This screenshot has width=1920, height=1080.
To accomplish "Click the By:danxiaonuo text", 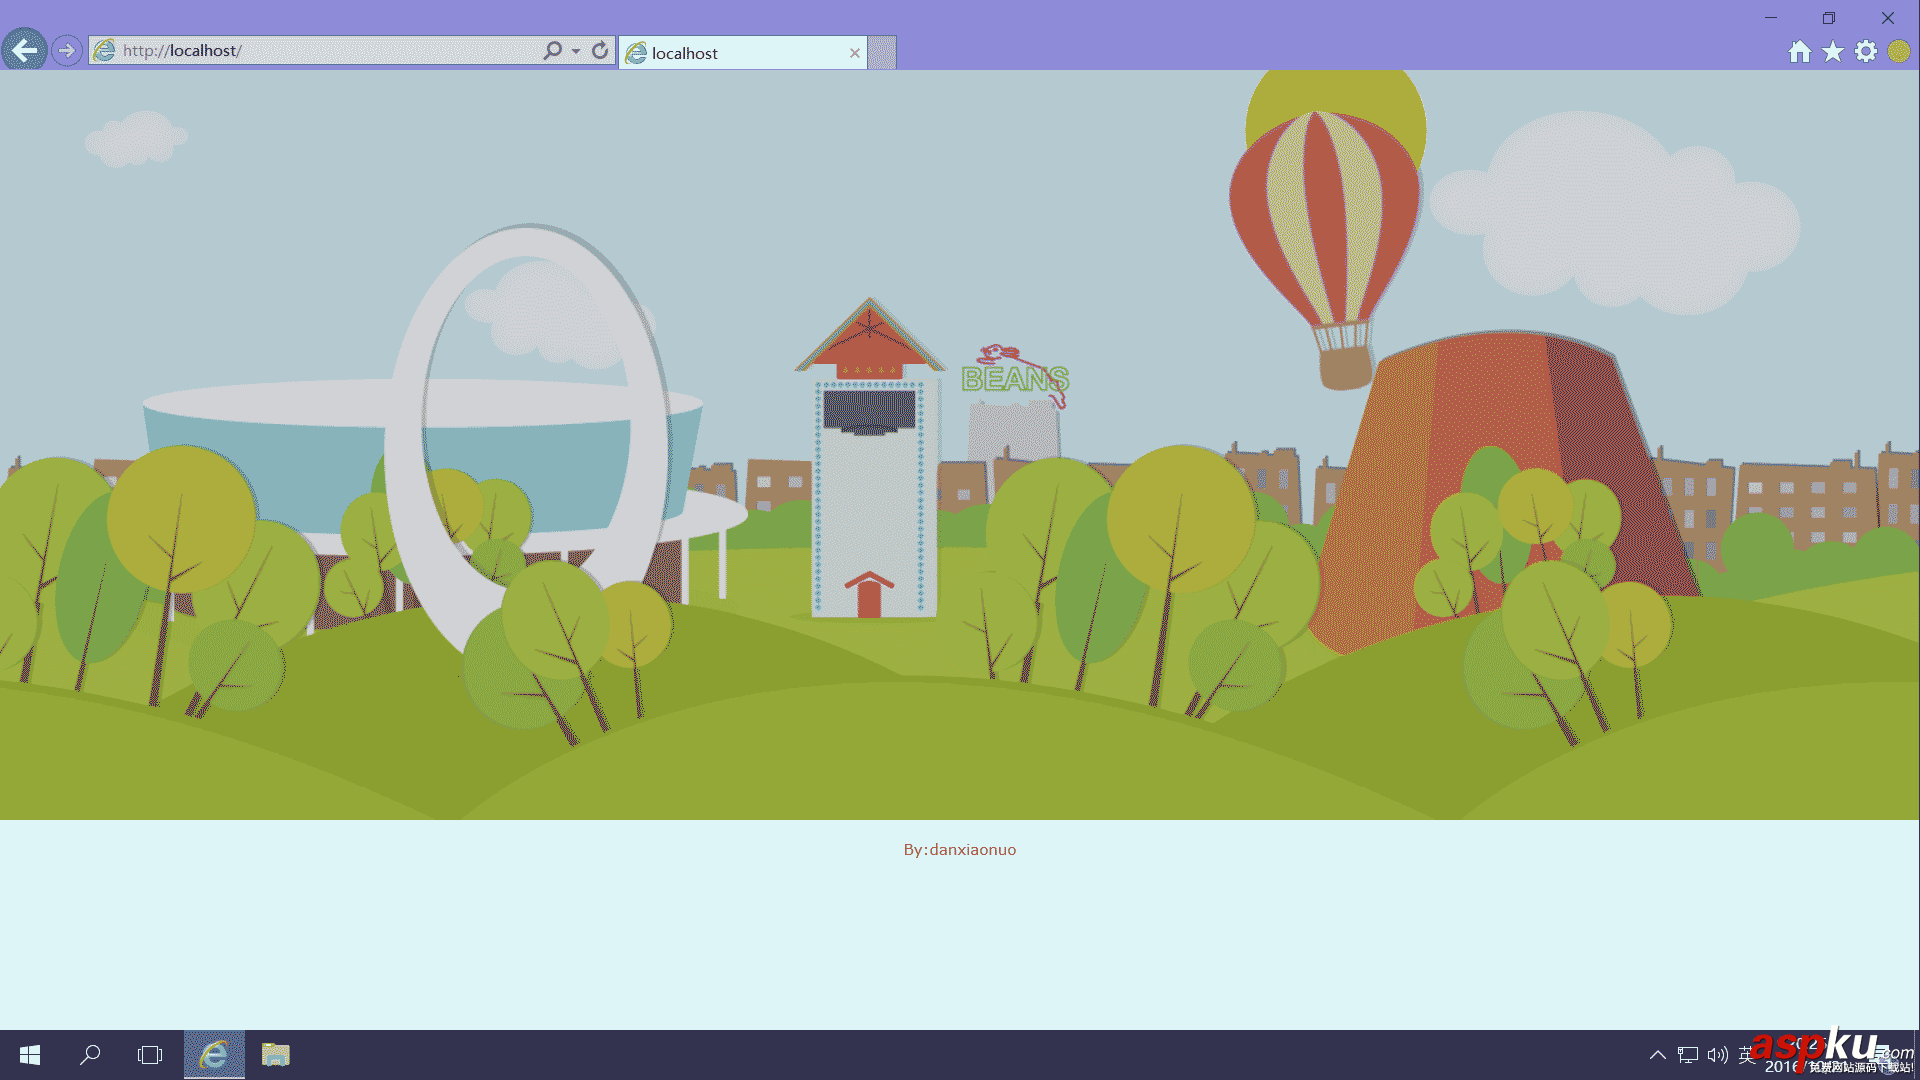I will 960,850.
